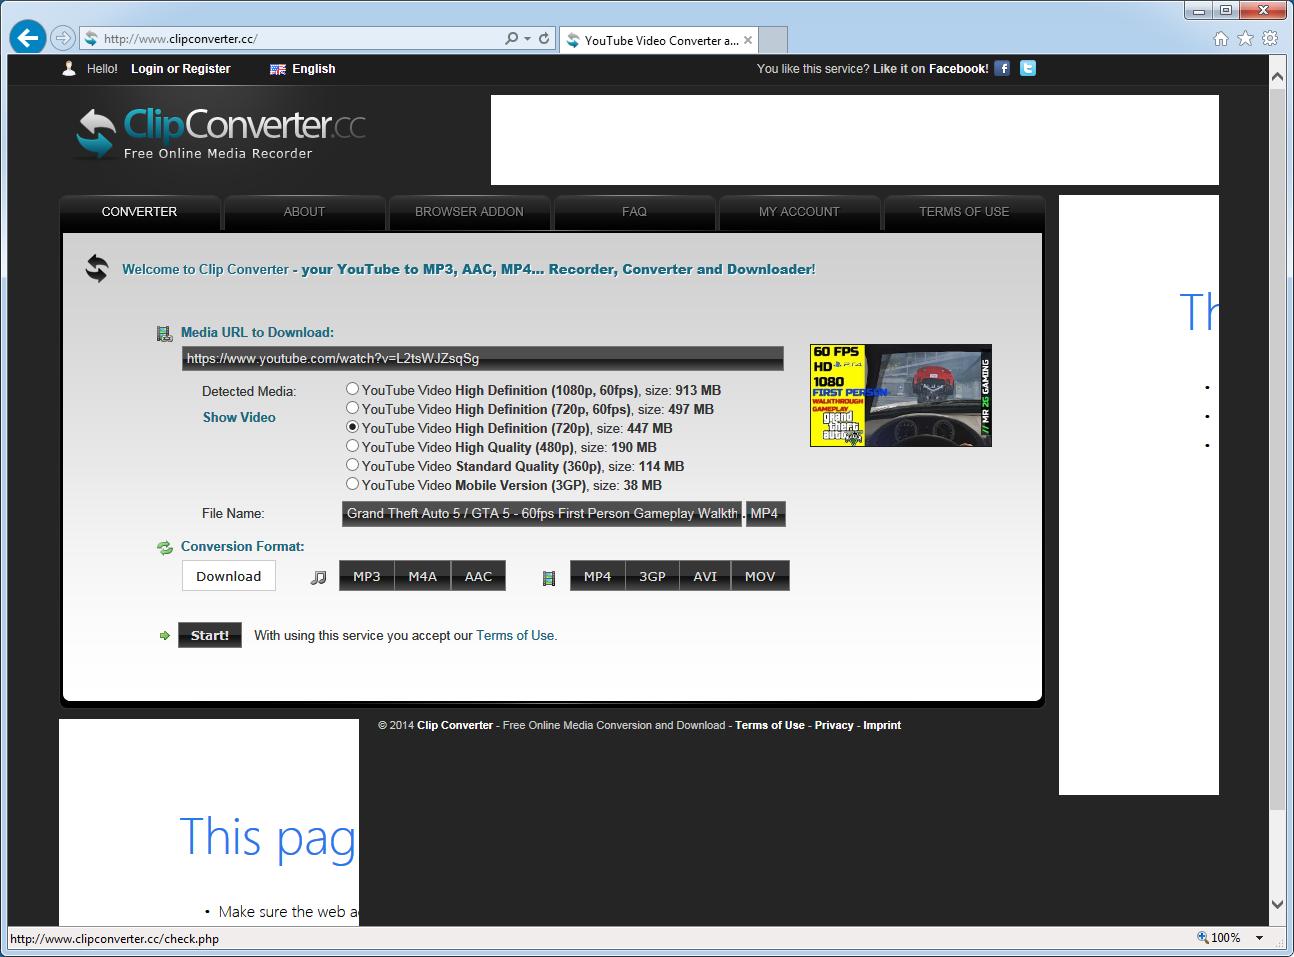This screenshot has width=1294, height=957.
Task: Choose 3GP video format
Action: (x=653, y=576)
